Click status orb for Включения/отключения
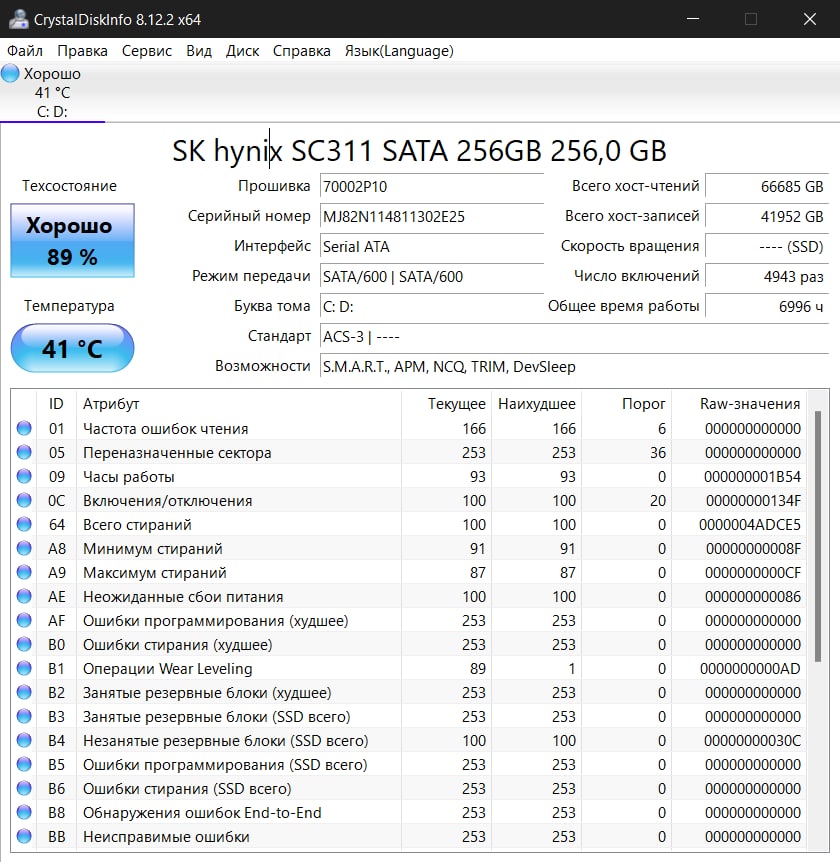840x862 pixels. tap(24, 500)
